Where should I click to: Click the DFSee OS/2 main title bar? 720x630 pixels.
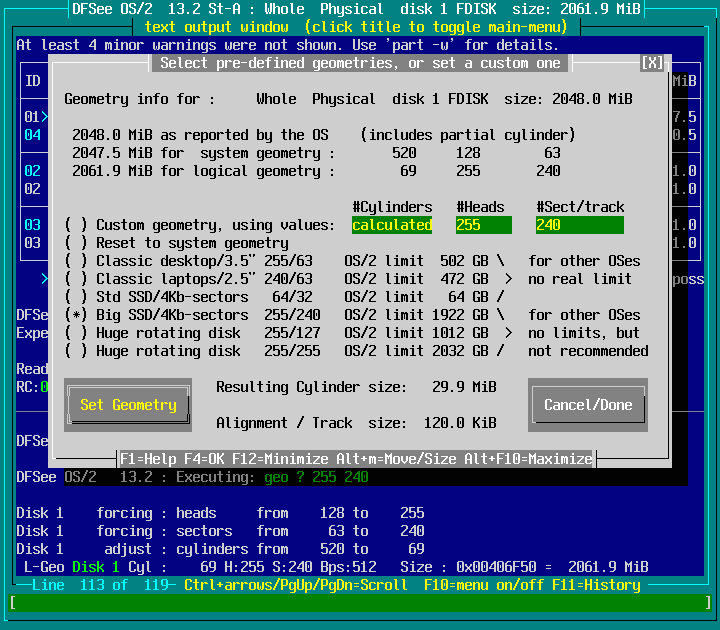pos(359,9)
